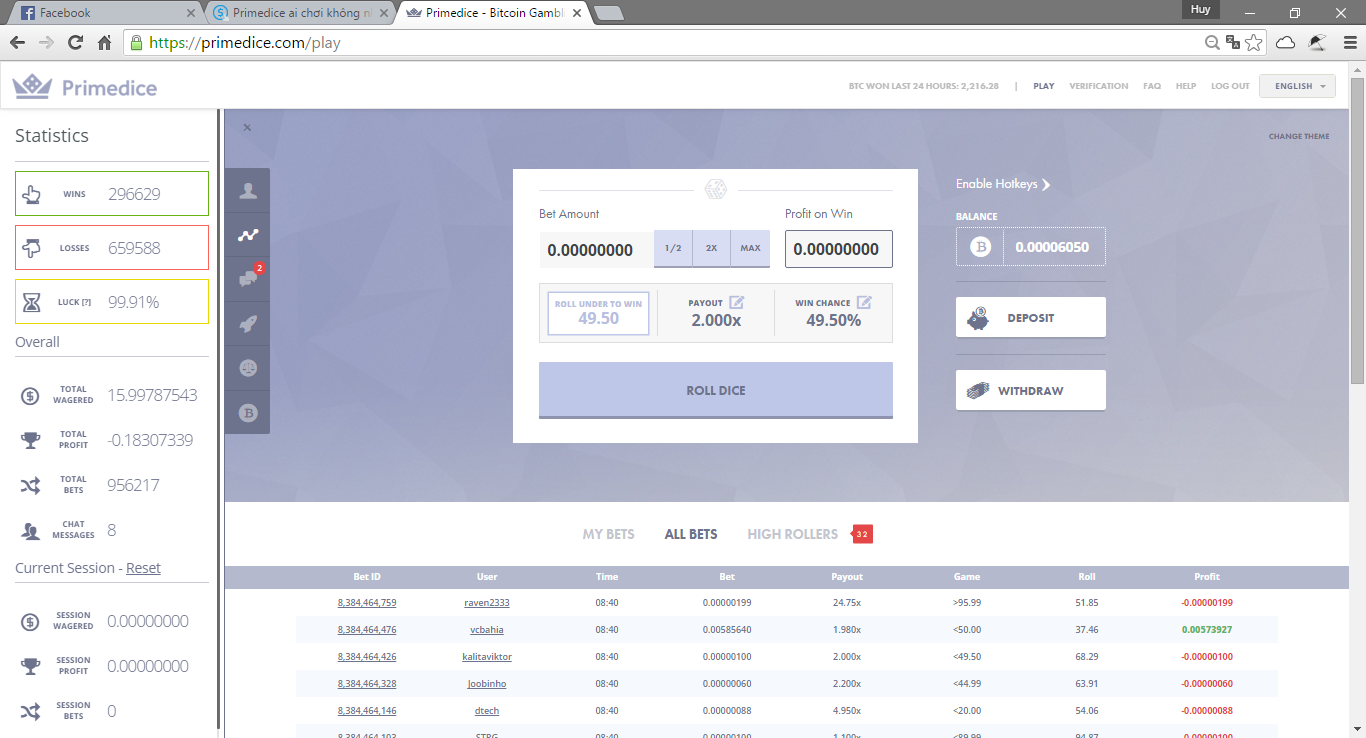Toggle the Roll Under To Win box
This screenshot has width=1366, height=738.
click(598, 313)
